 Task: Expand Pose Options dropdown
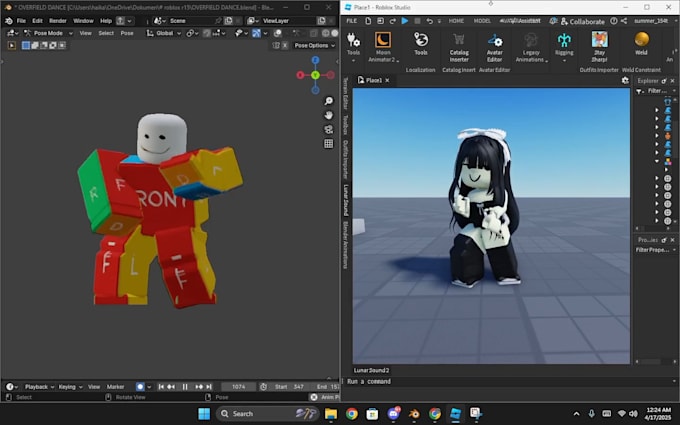point(314,45)
